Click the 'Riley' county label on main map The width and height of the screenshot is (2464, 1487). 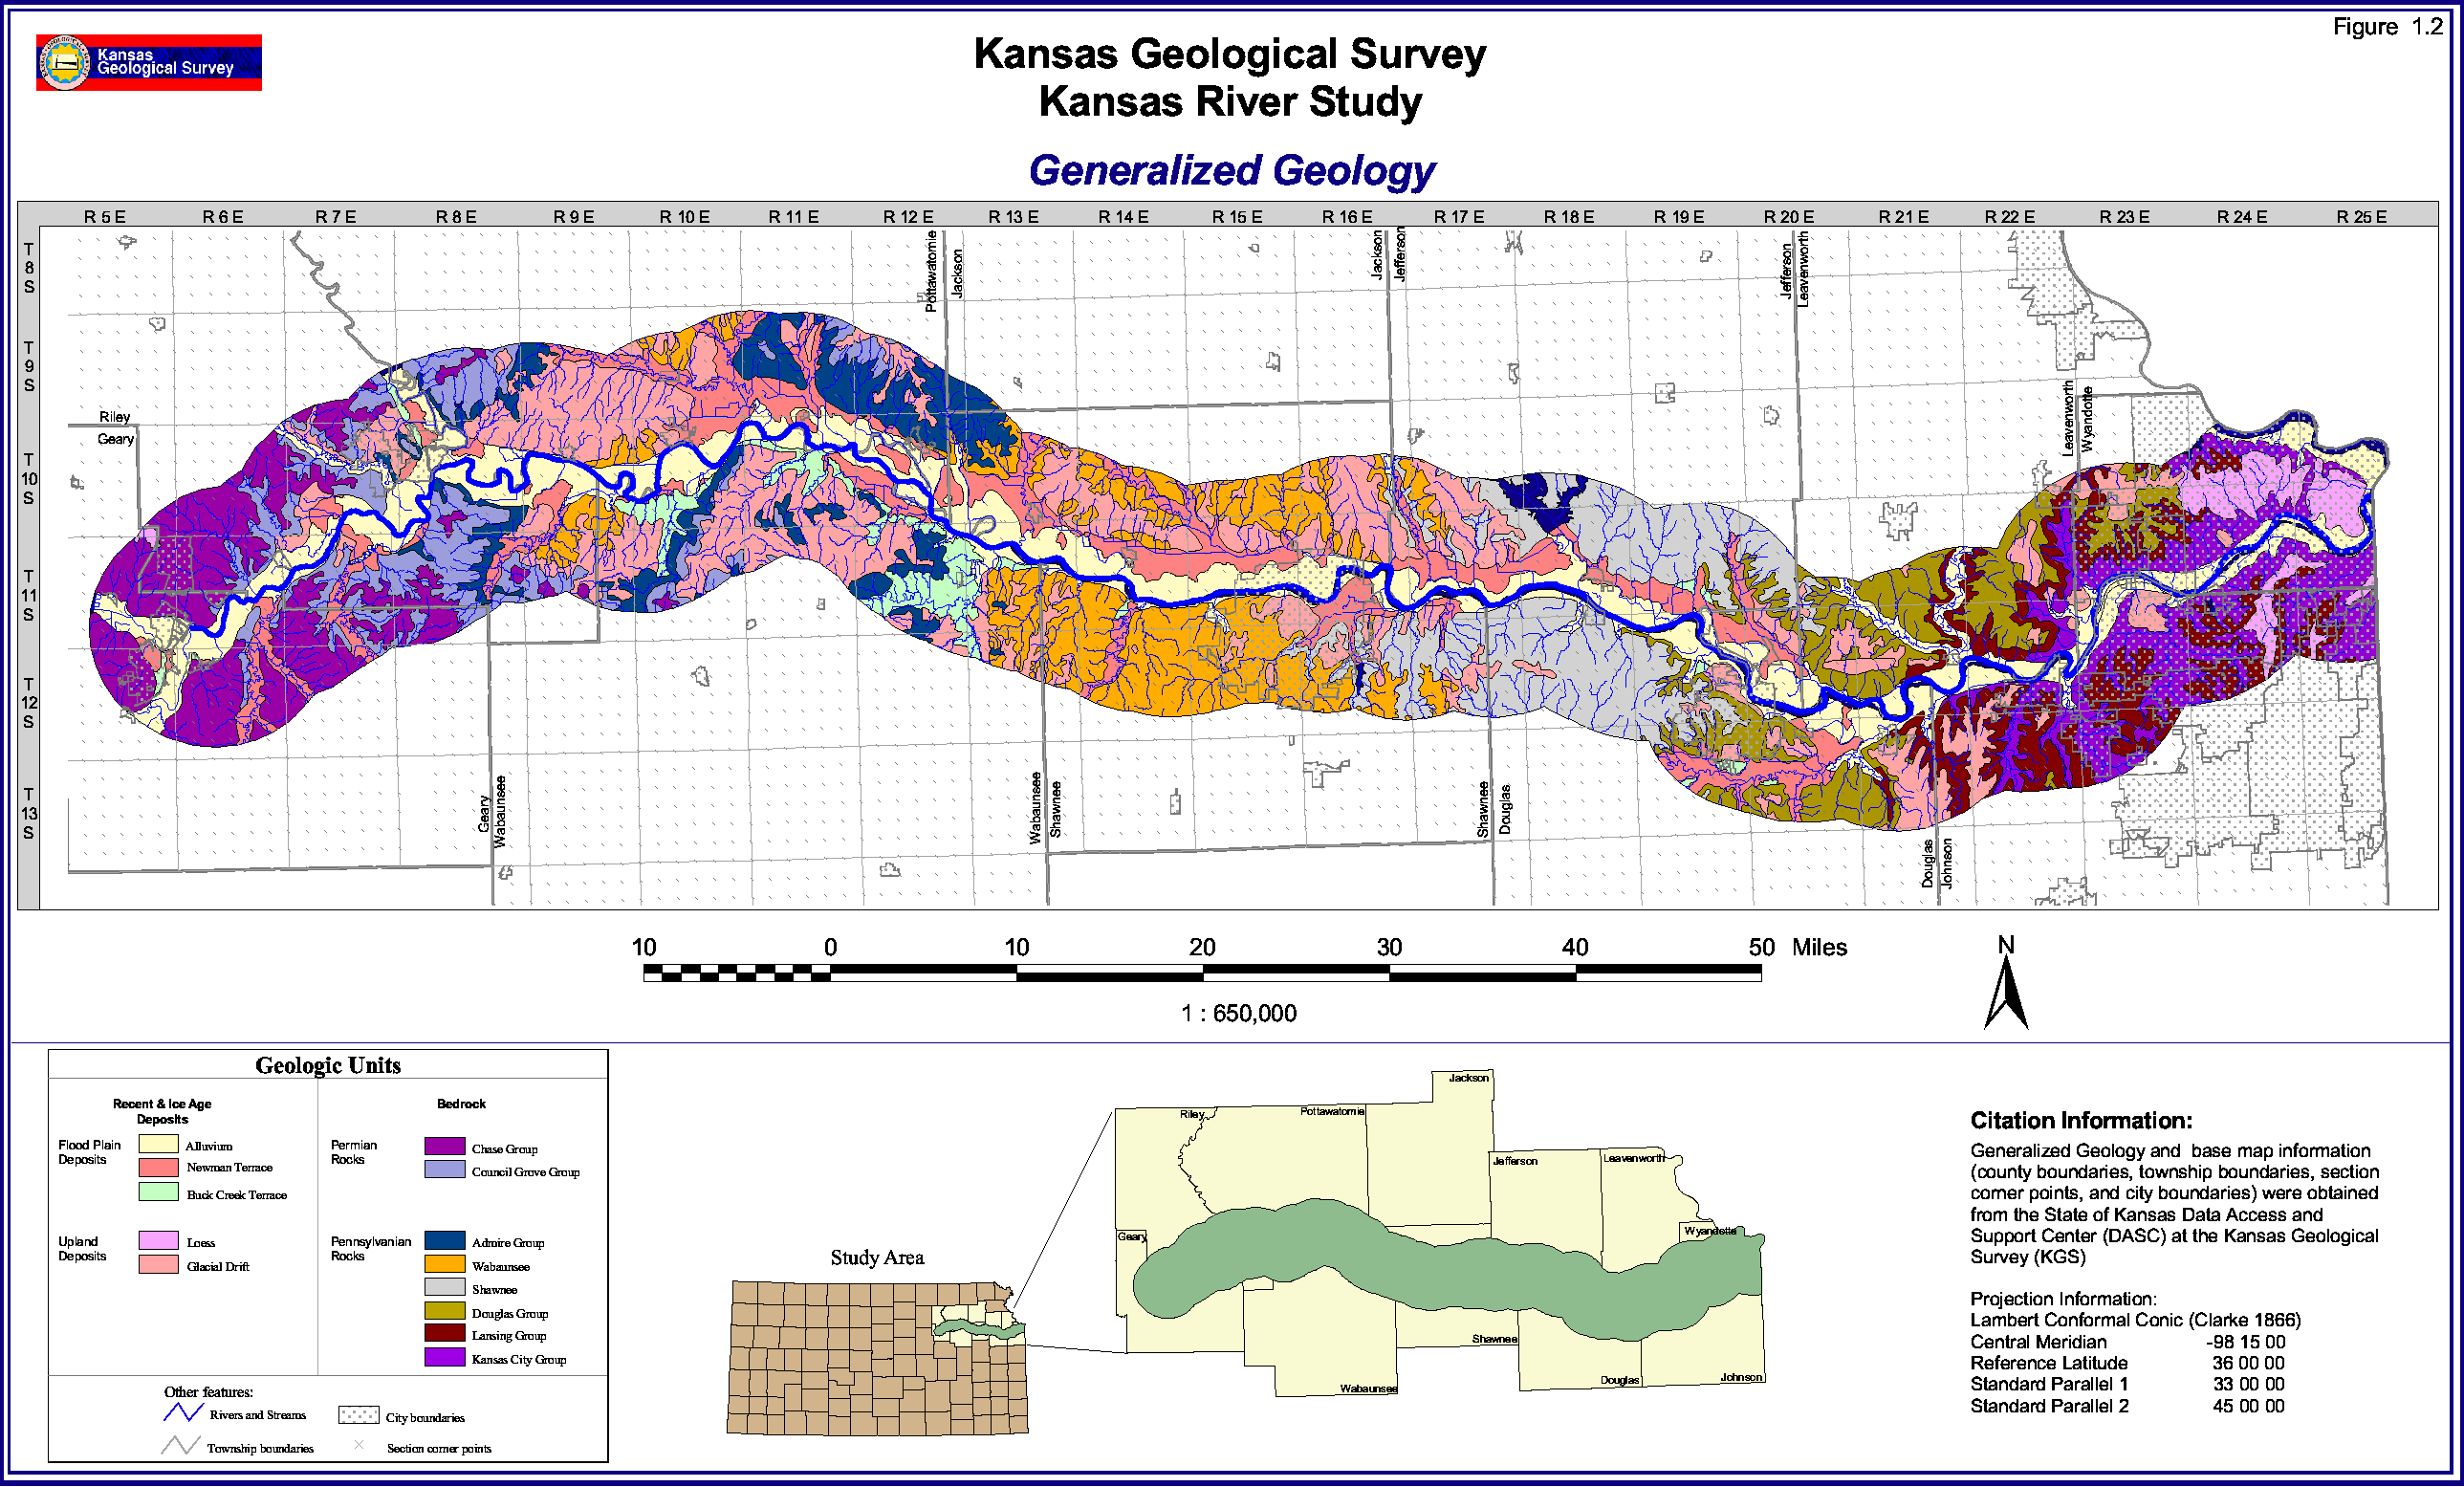[115, 417]
